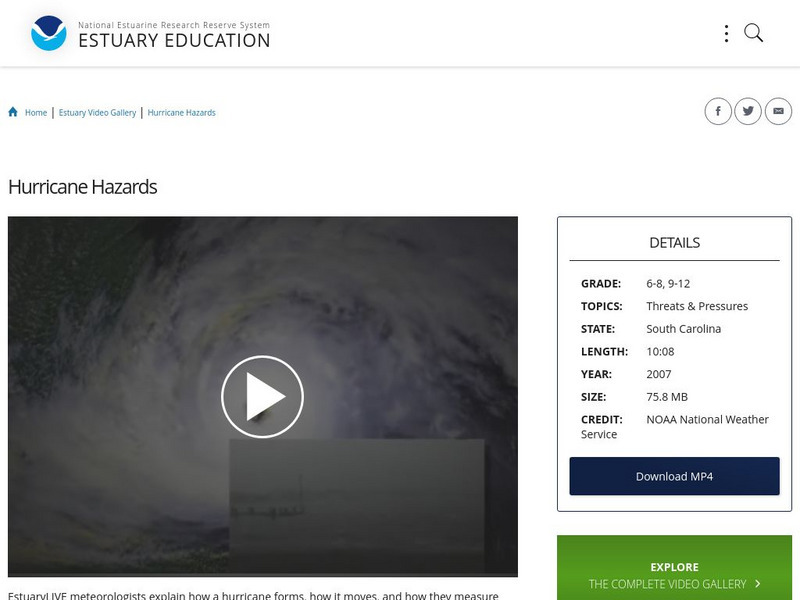The height and width of the screenshot is (600, 800).
Task: Click the Home breadcrumb text
Action: click(35, 112)
